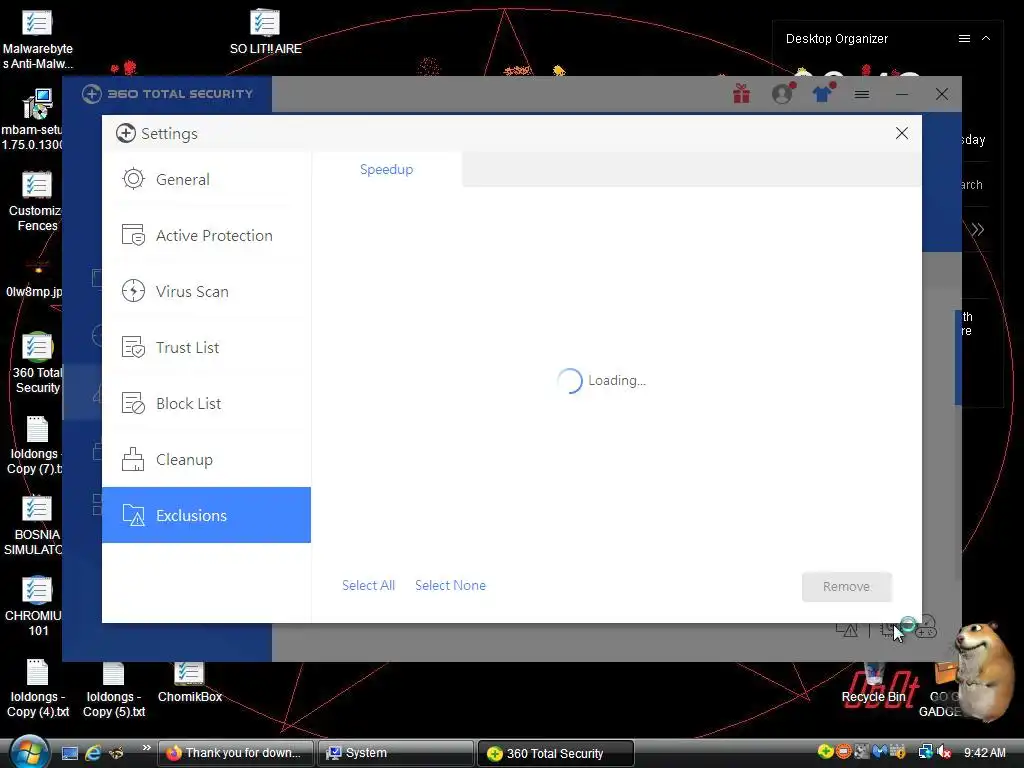This screenshot has width=1024, height=768.
Task: Click the Active Protection shield icon
Action: coord(133,235)
